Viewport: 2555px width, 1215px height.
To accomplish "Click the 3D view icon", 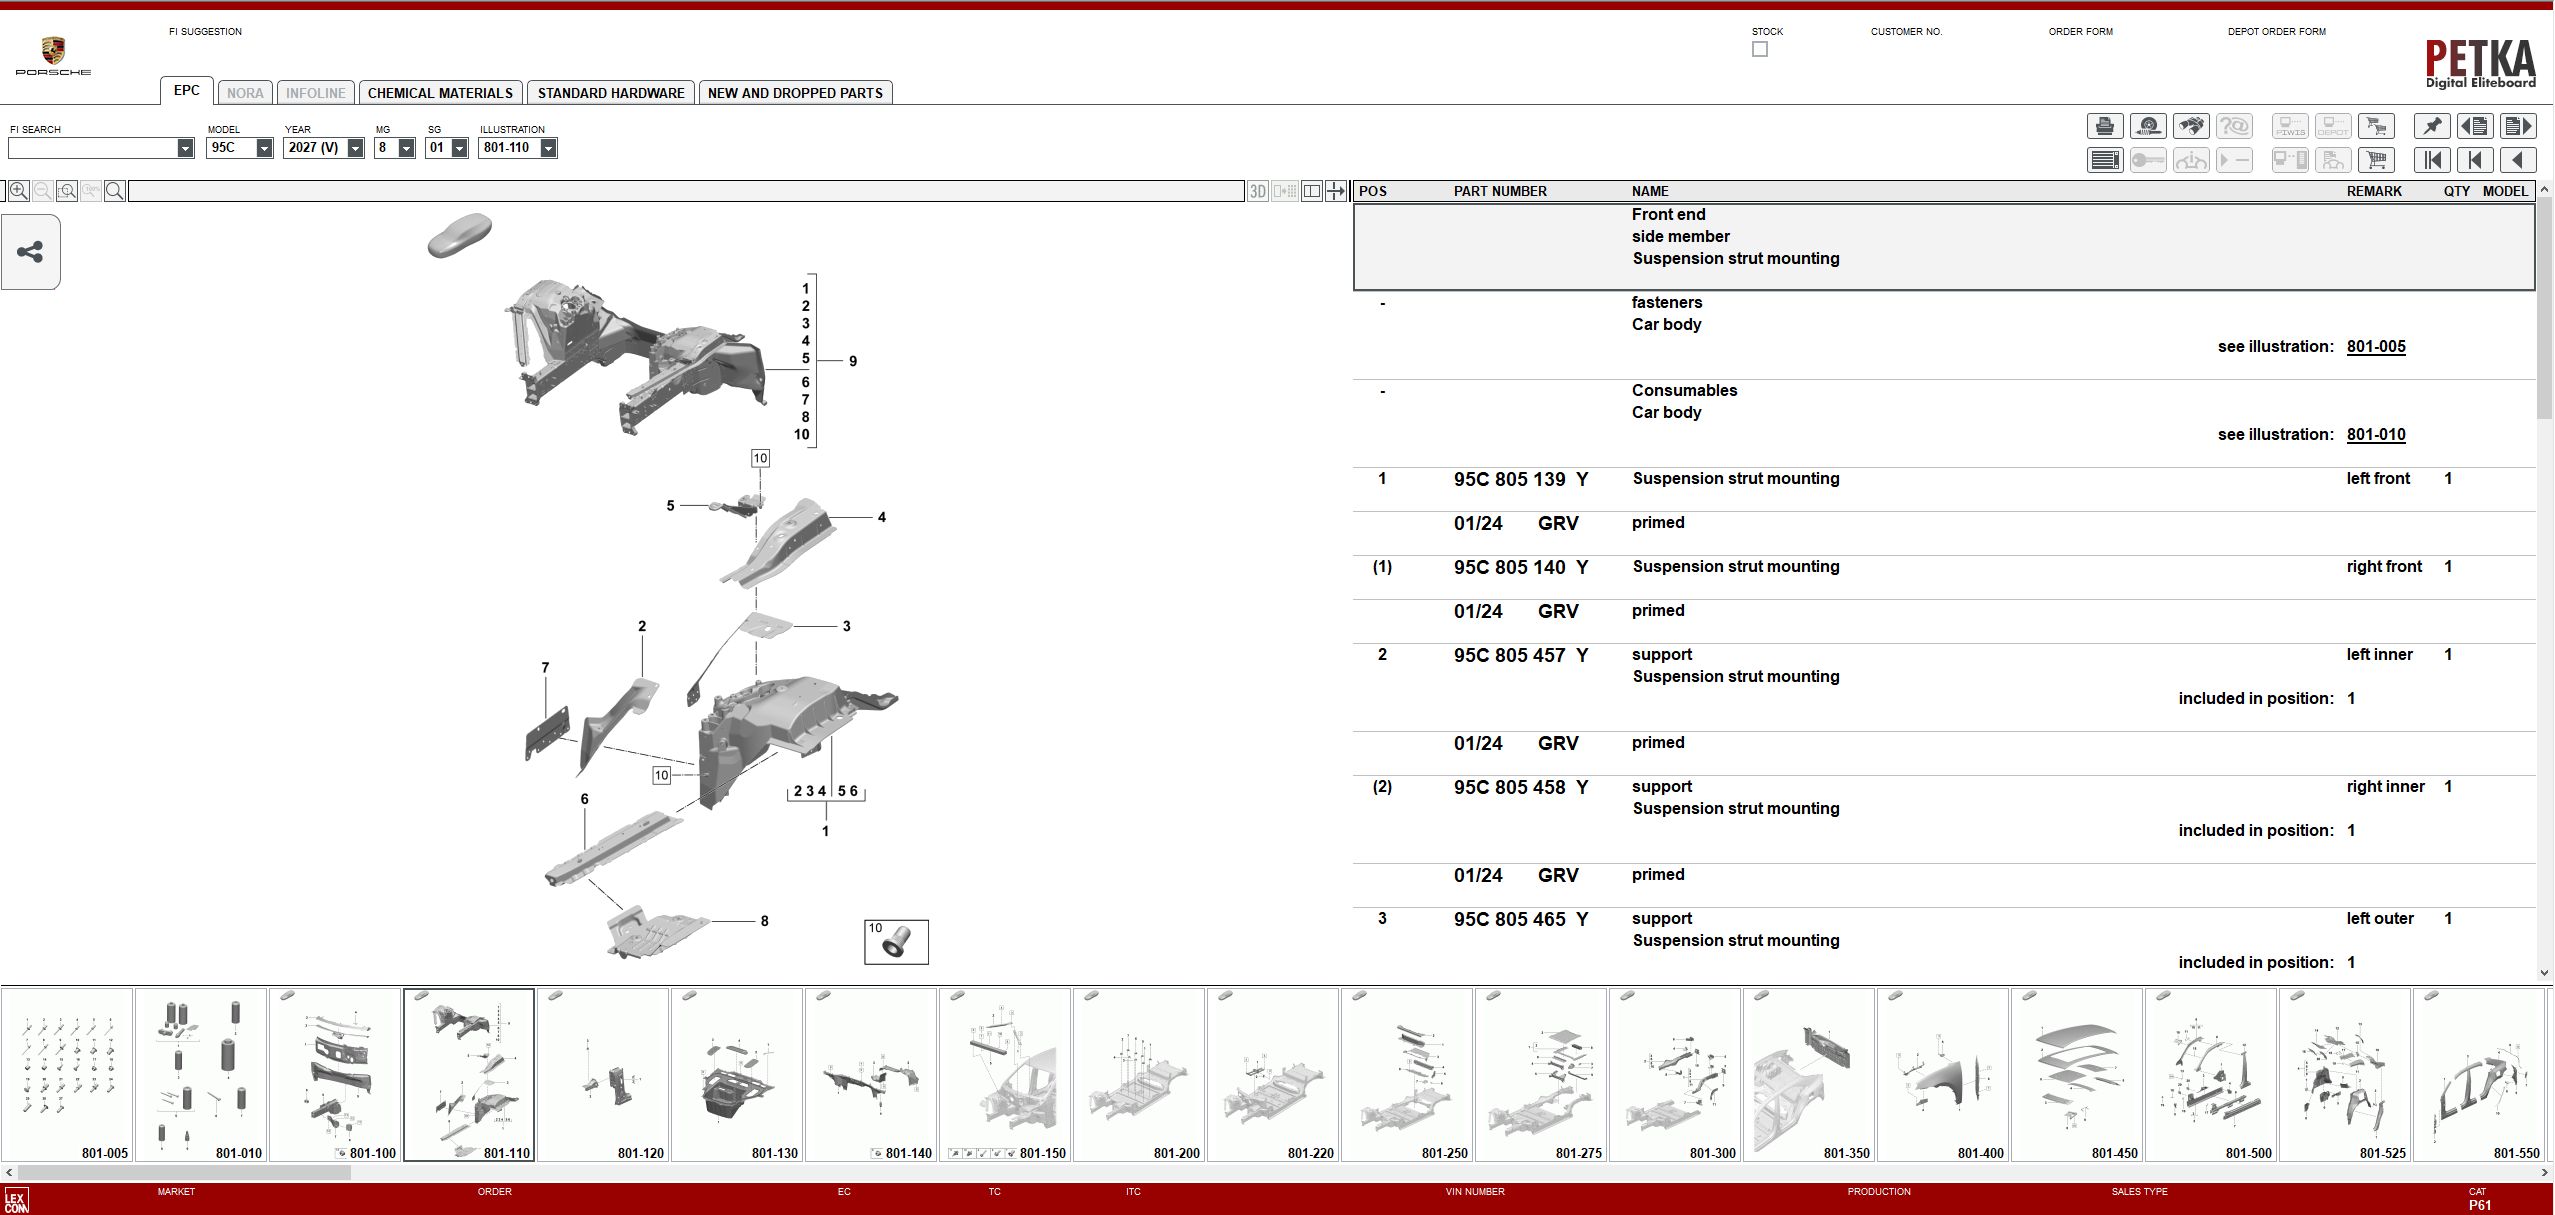I will coord(1258,191).
